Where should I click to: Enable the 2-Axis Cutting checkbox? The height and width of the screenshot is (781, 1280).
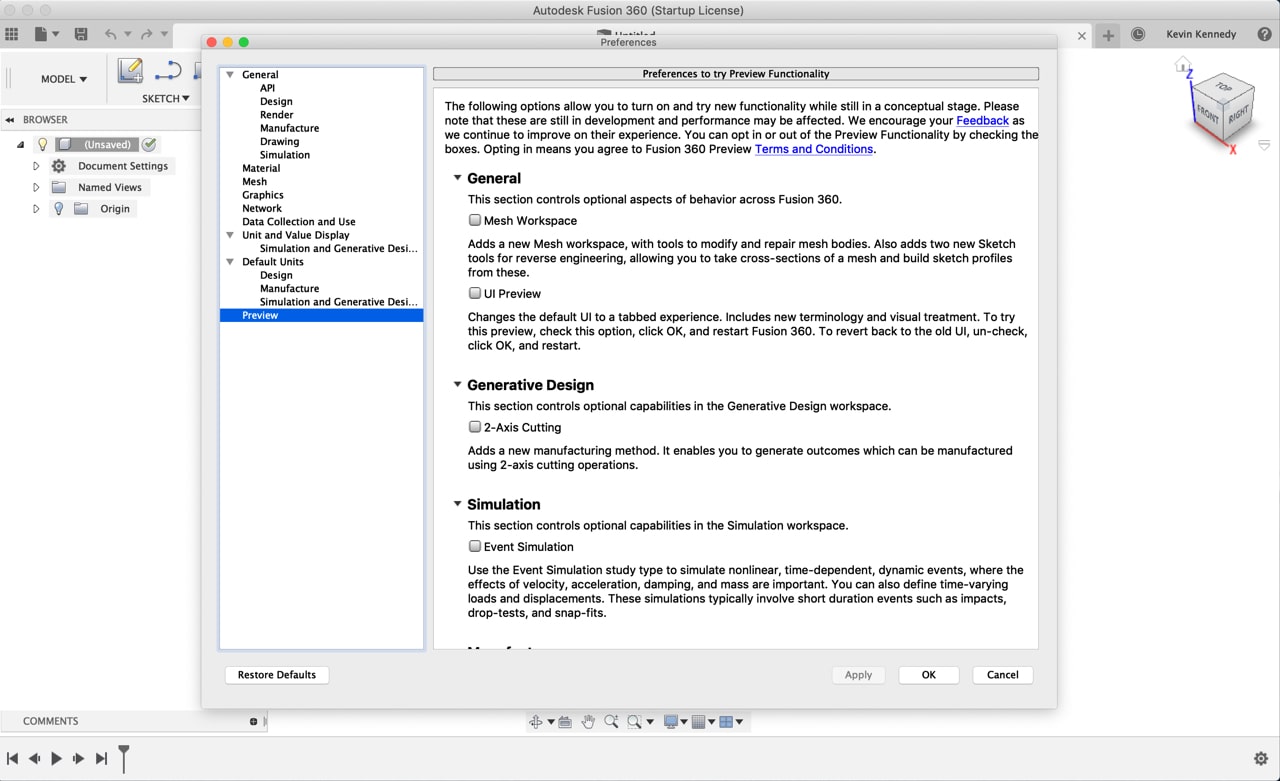pos(475,427)
